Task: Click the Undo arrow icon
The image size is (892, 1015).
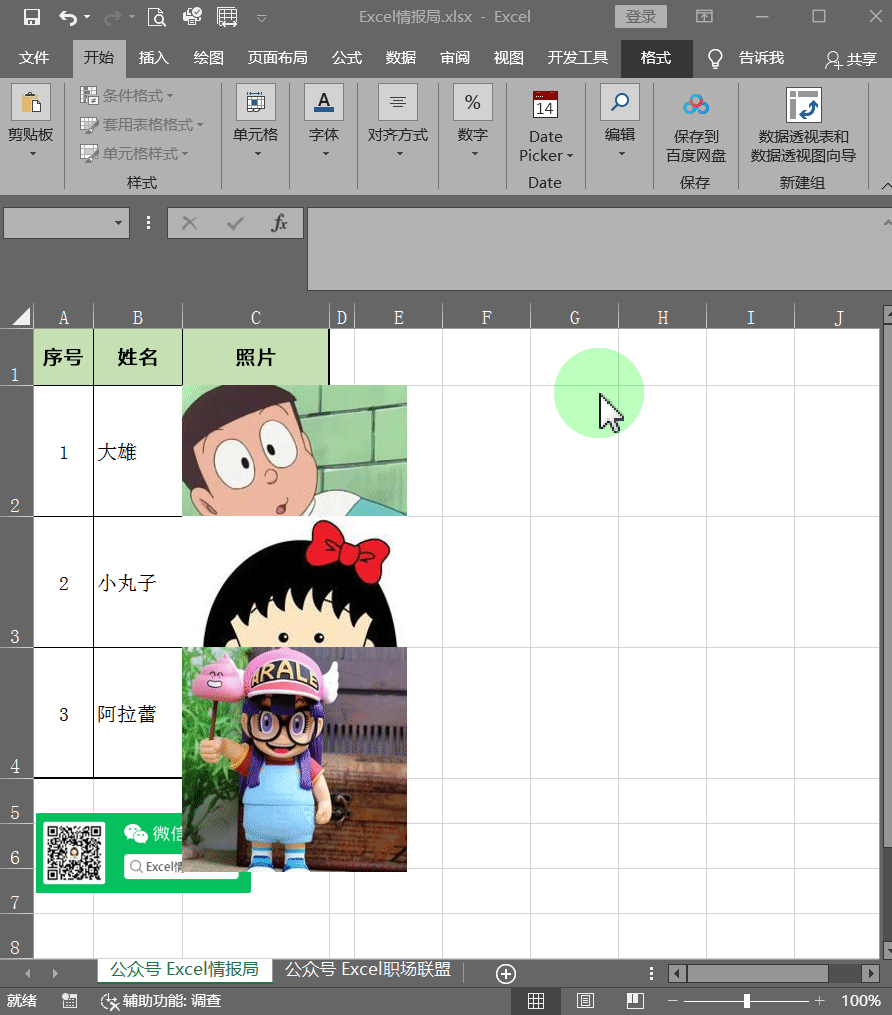Action: [67, 17]
